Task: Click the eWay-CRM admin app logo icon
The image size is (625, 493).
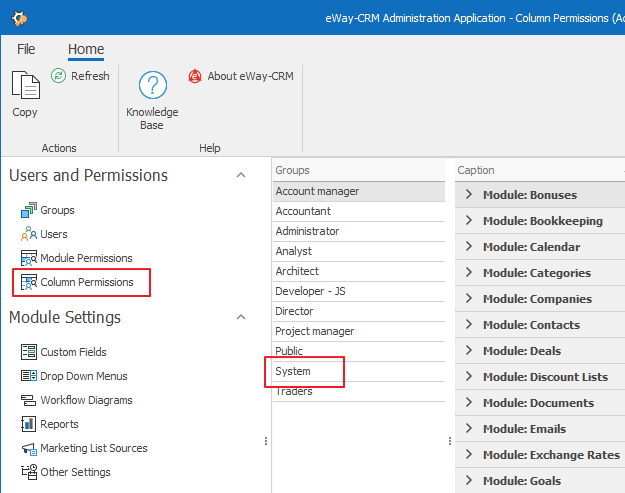Action: 19,18
